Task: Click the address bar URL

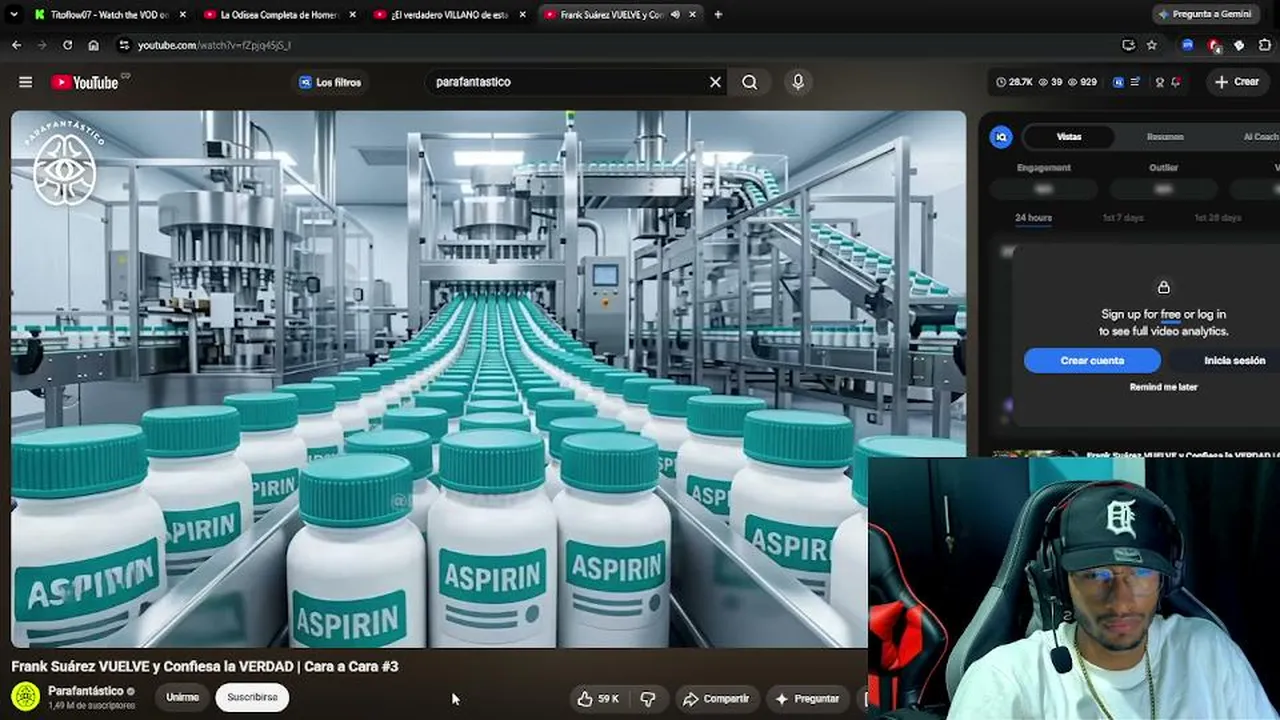Action: [x=214, y=45]
